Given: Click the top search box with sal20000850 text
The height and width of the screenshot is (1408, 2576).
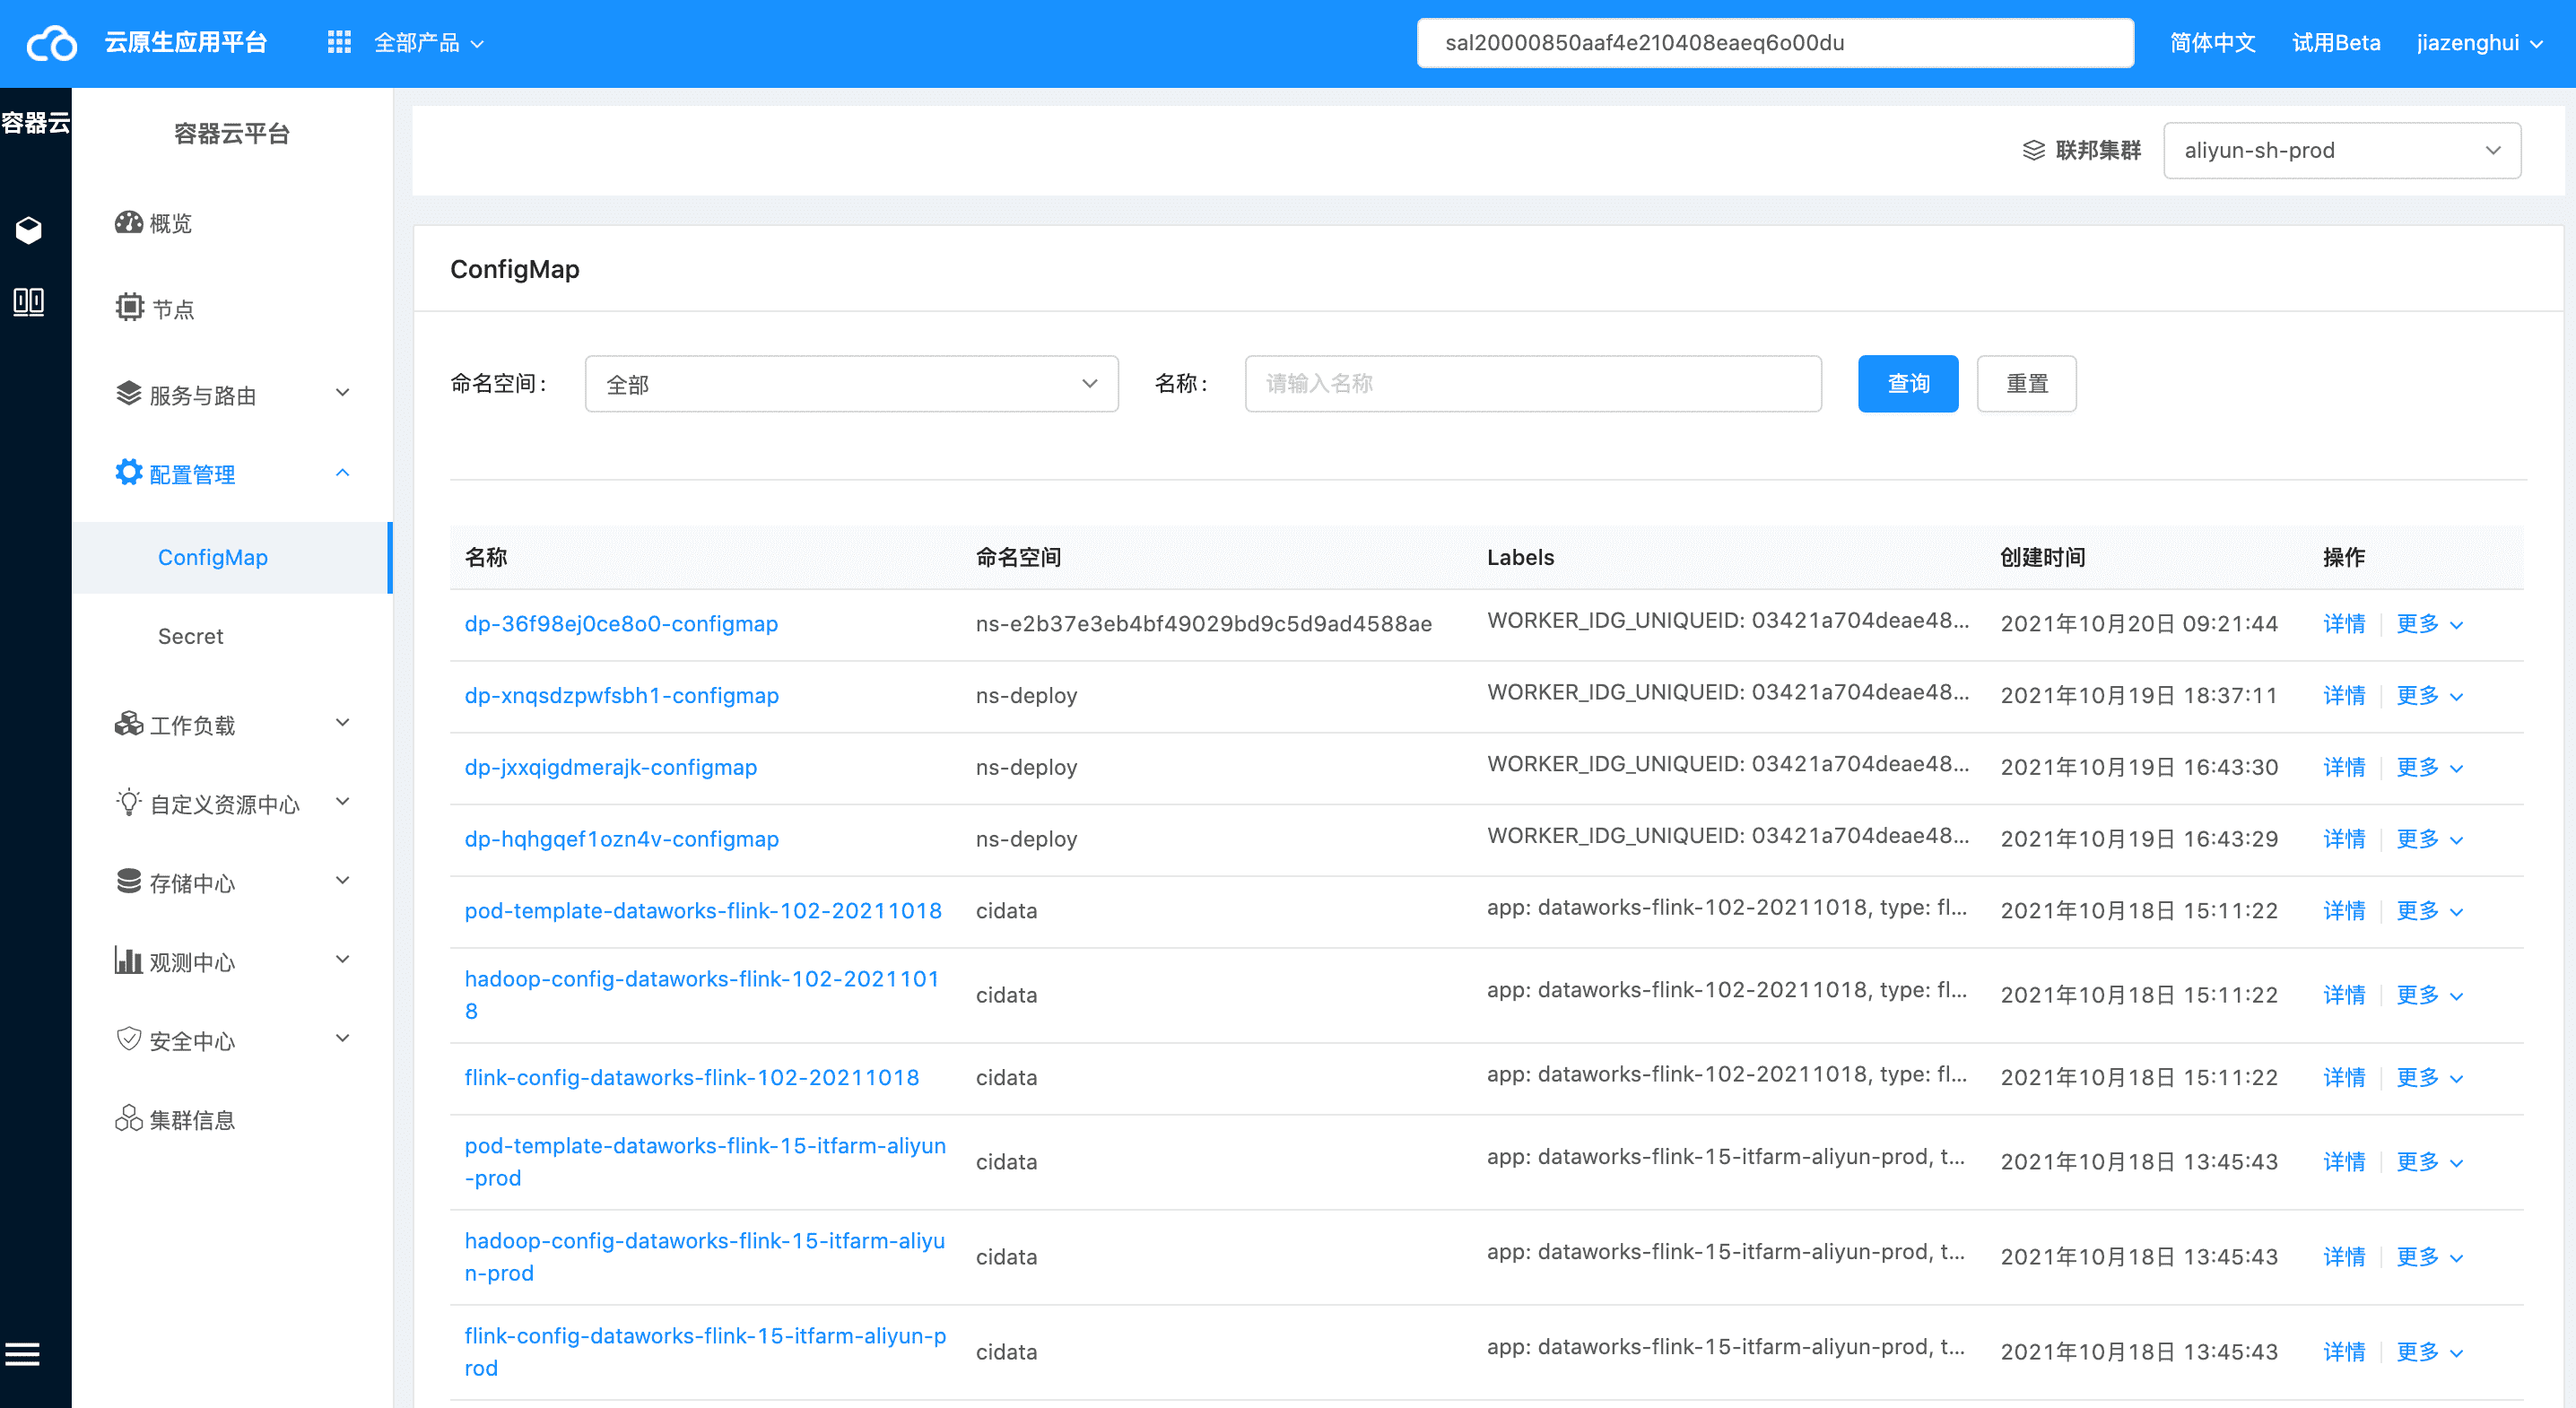Looking at the screenshot, I should click(x=1775, y=43).
